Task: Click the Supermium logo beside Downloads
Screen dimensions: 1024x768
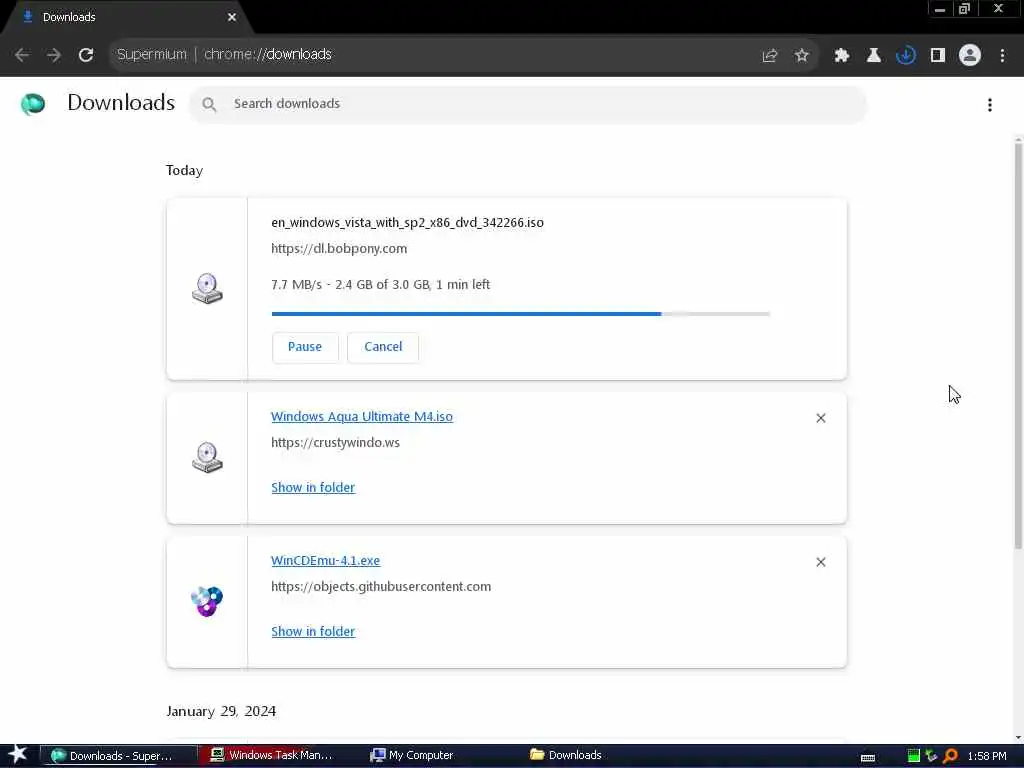Action: tap(33, 103)
